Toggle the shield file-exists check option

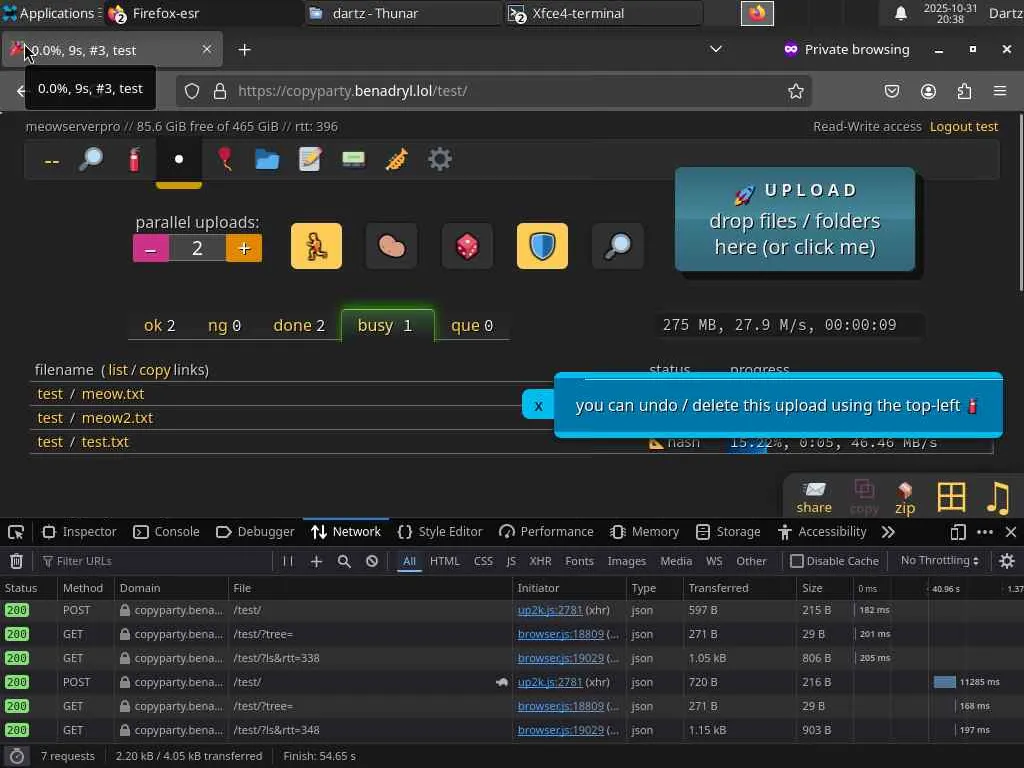(542, 246)
